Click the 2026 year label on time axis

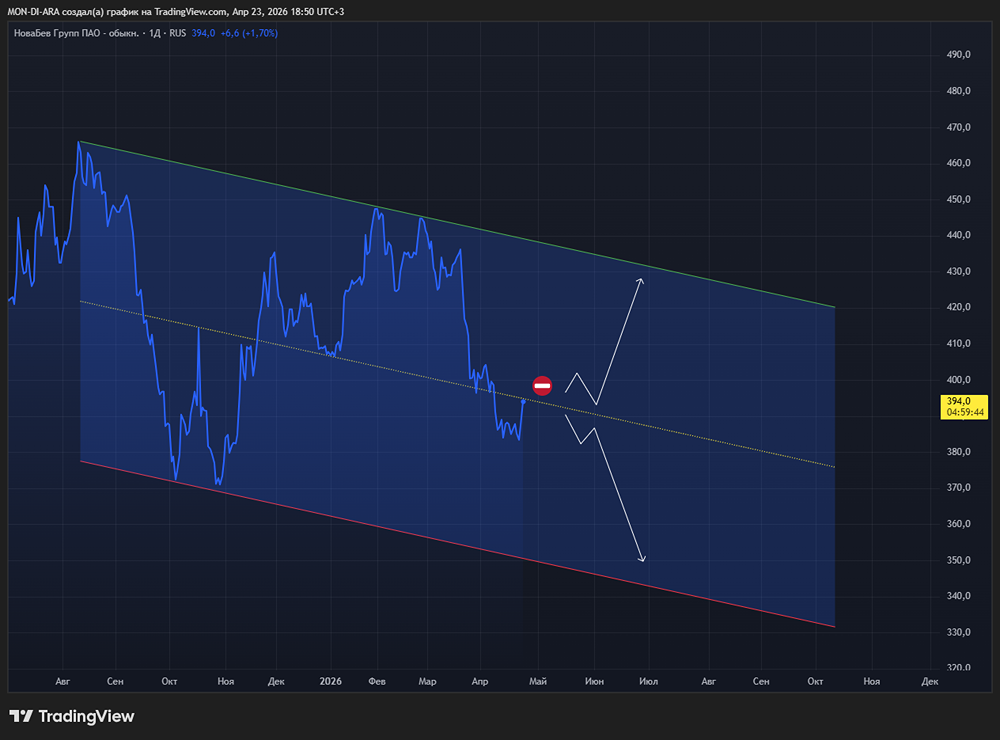click(330, 681)
